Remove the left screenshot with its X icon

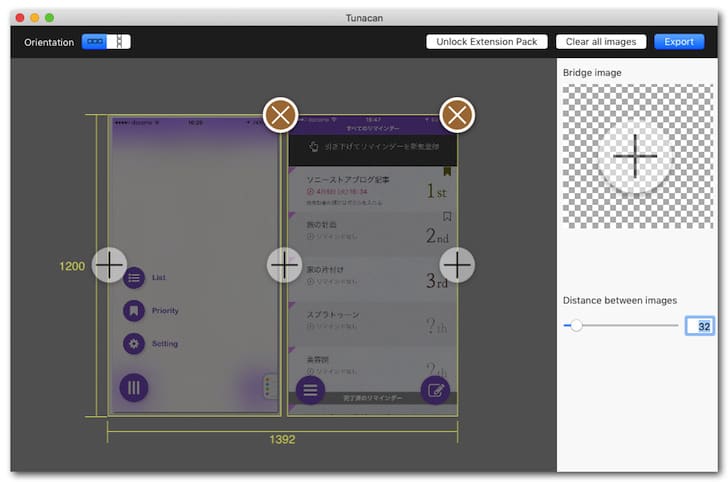[280, 115]
